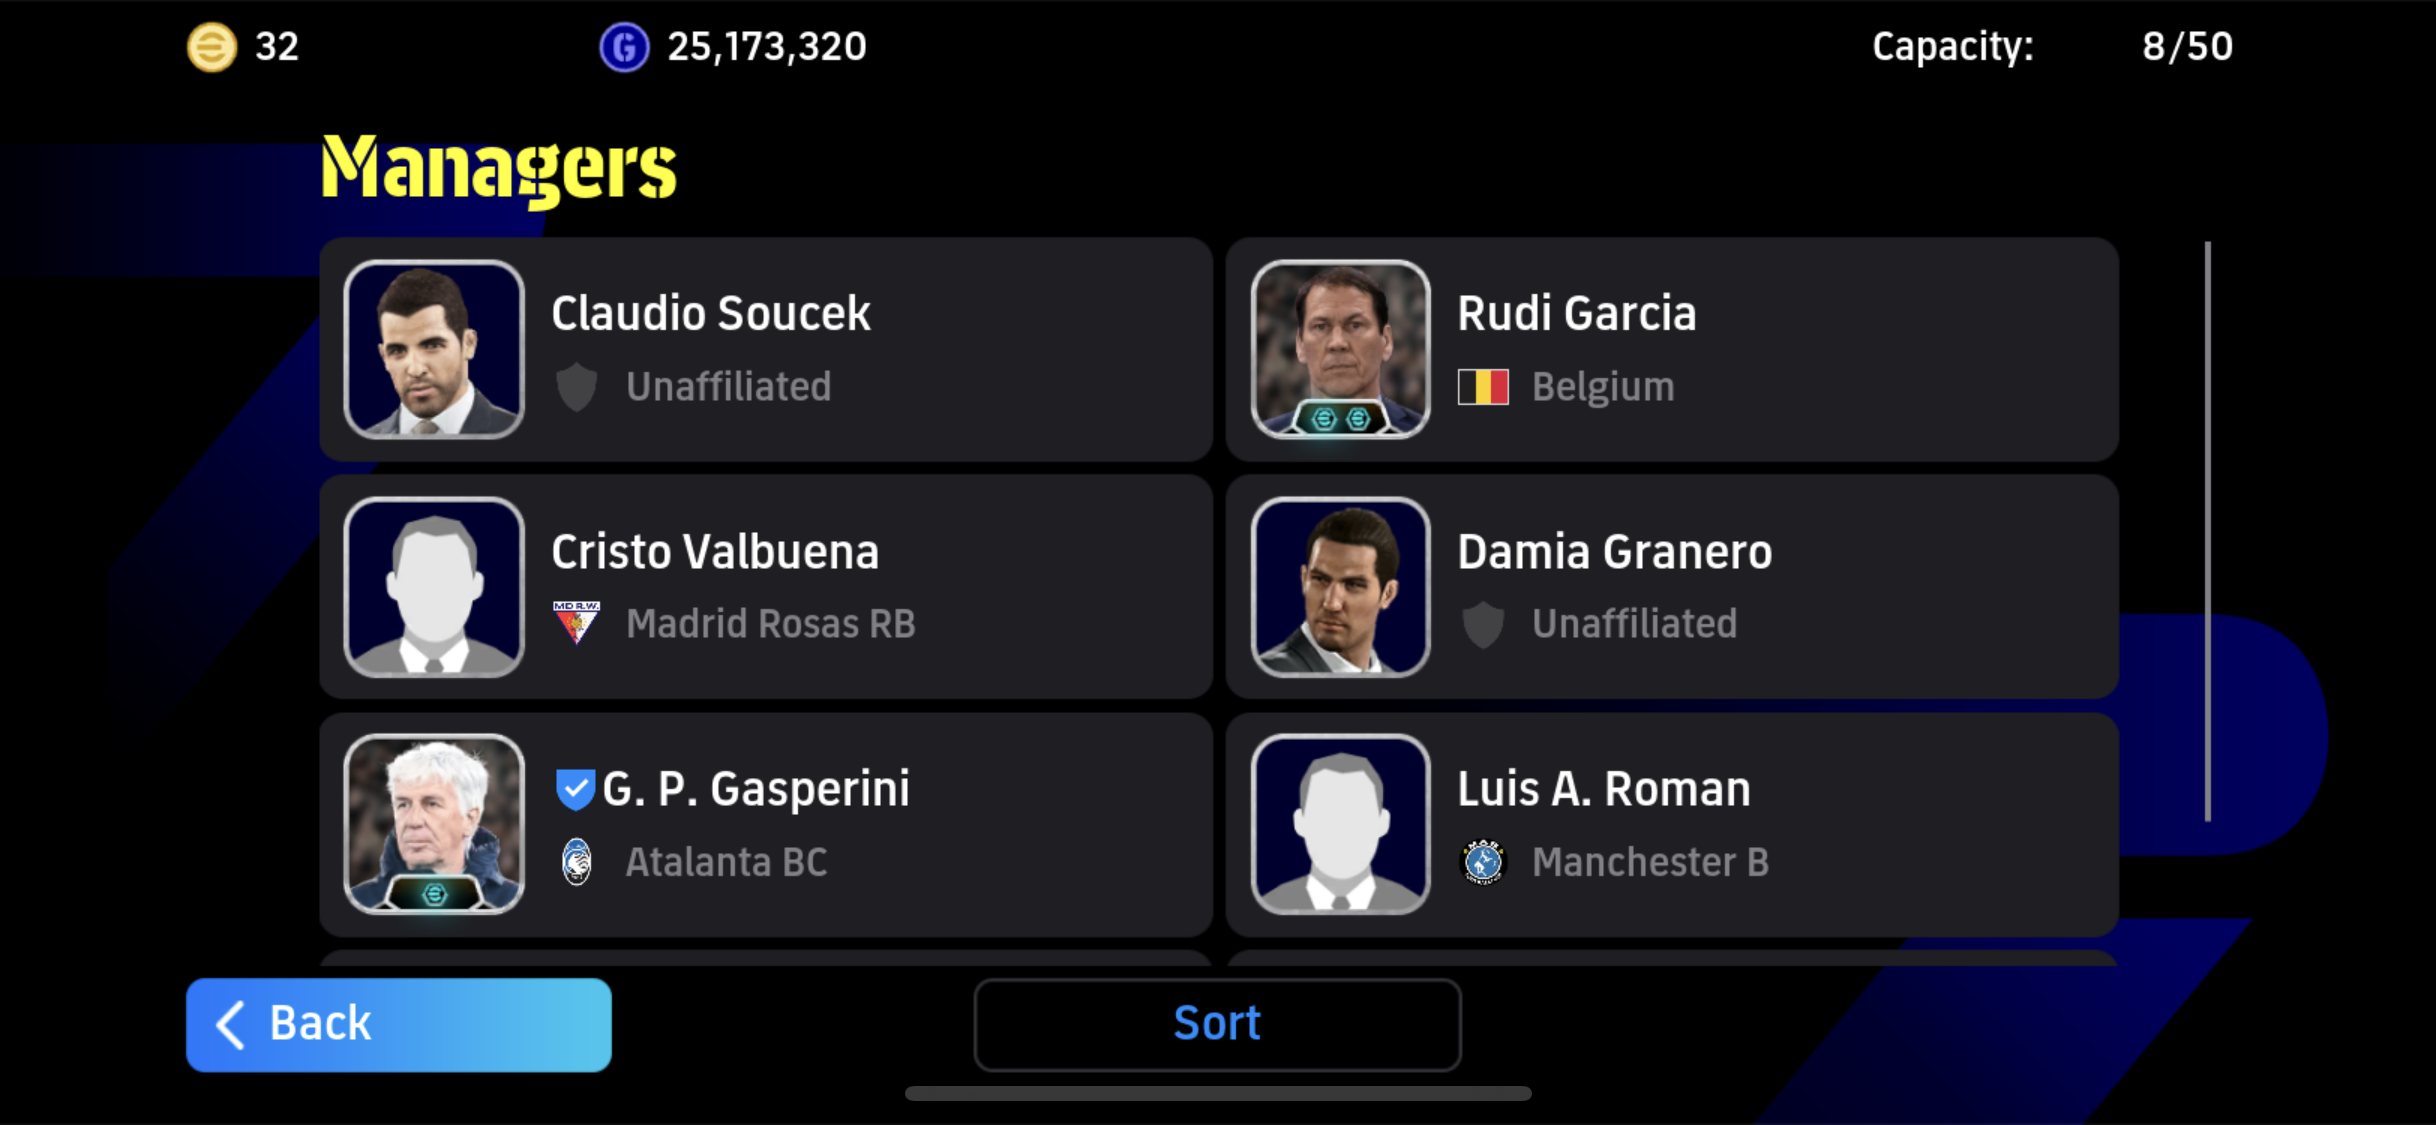Screen dimensions: 2436x1125
Task: Tap Damia Granero's unaffiliated shield icon
Action: click(x=1483, y=624)
